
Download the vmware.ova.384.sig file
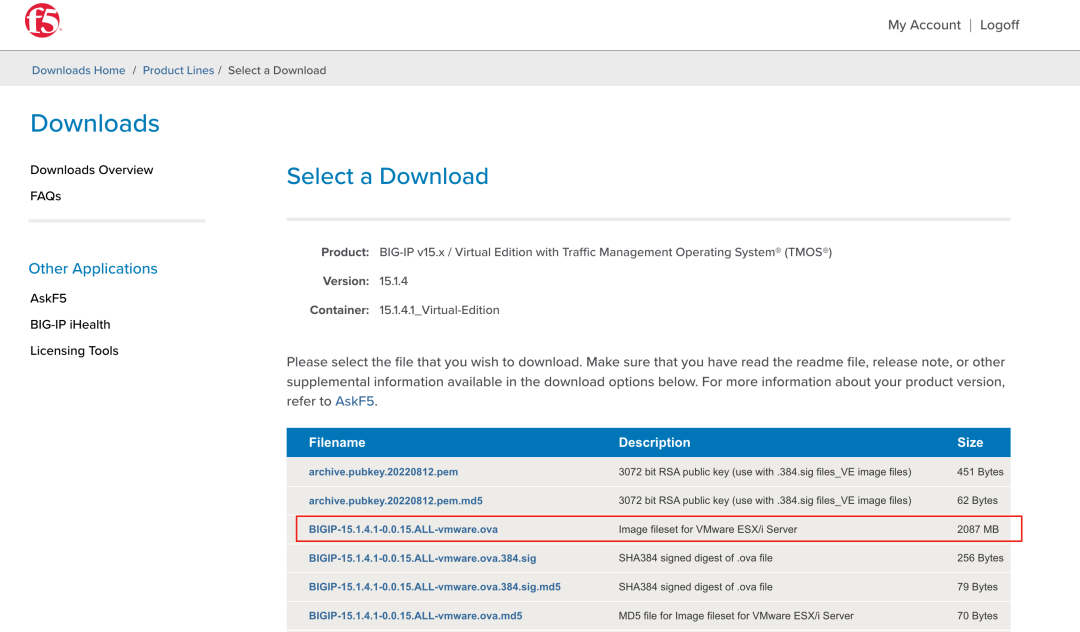pyautogui.click(x=422, y=558)
